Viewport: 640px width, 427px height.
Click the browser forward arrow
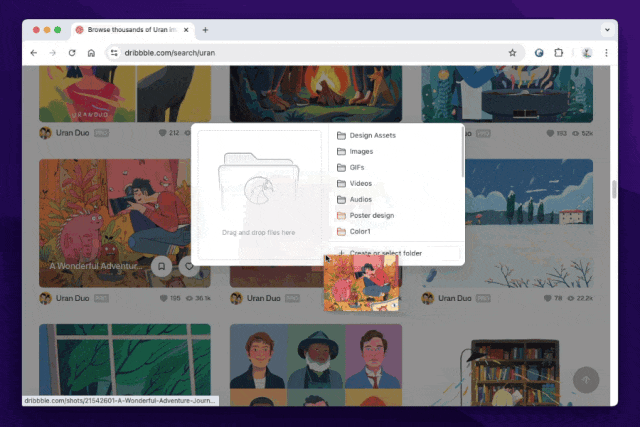pos(53,53)
